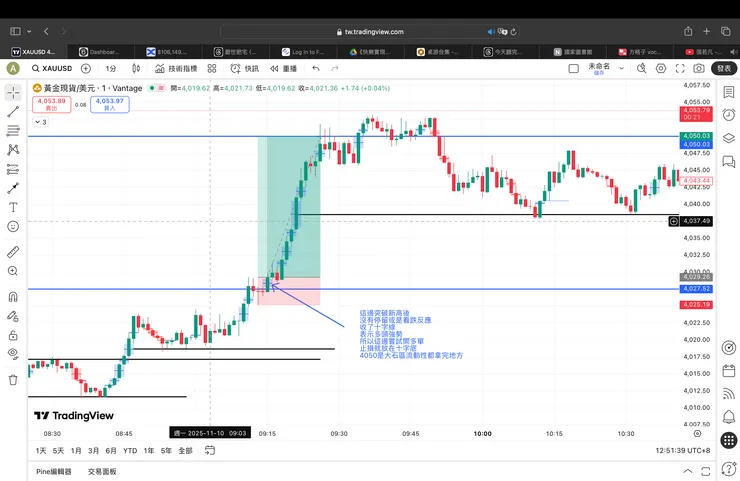Open the calendar panel icon

[x=729, y=371]
